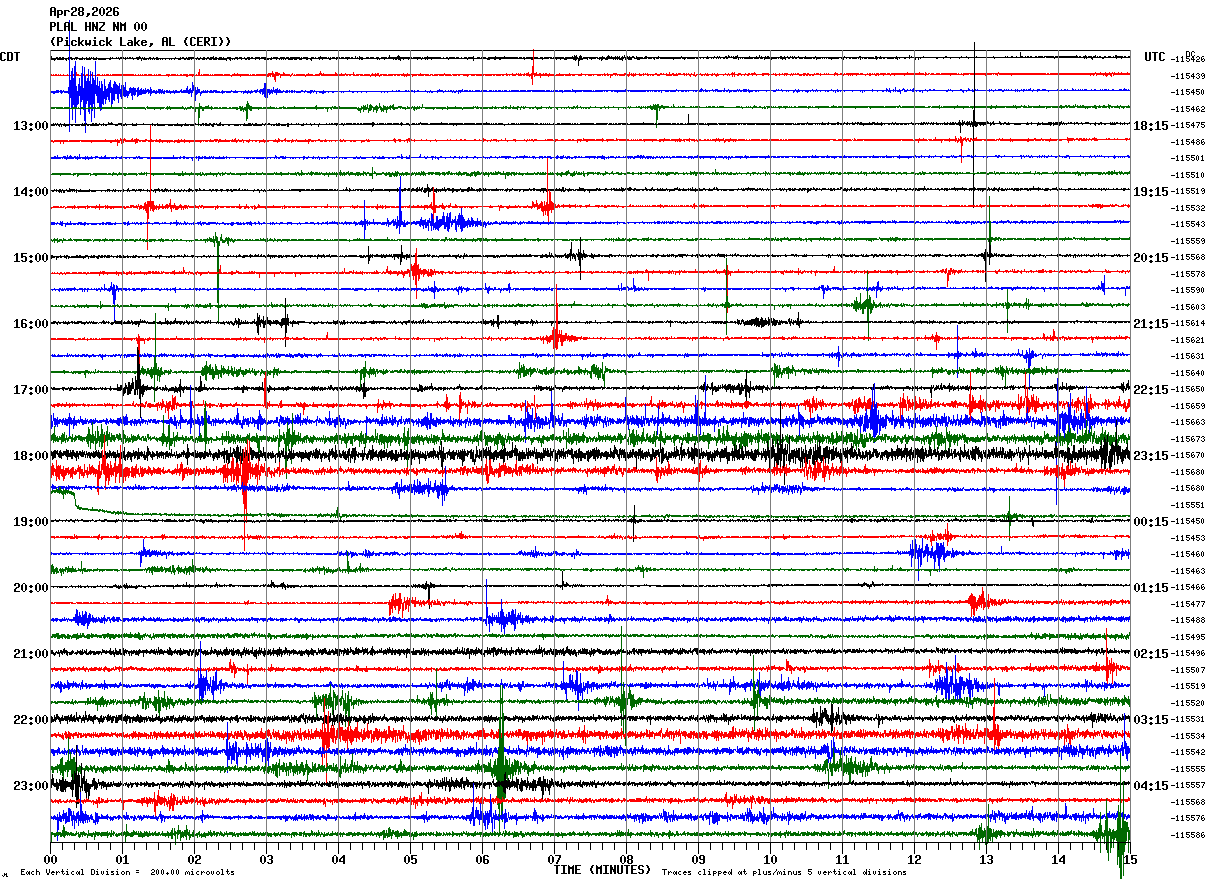Select DC offset value -115586
The image size is (1210, 886).
[x=1188, y=835]
